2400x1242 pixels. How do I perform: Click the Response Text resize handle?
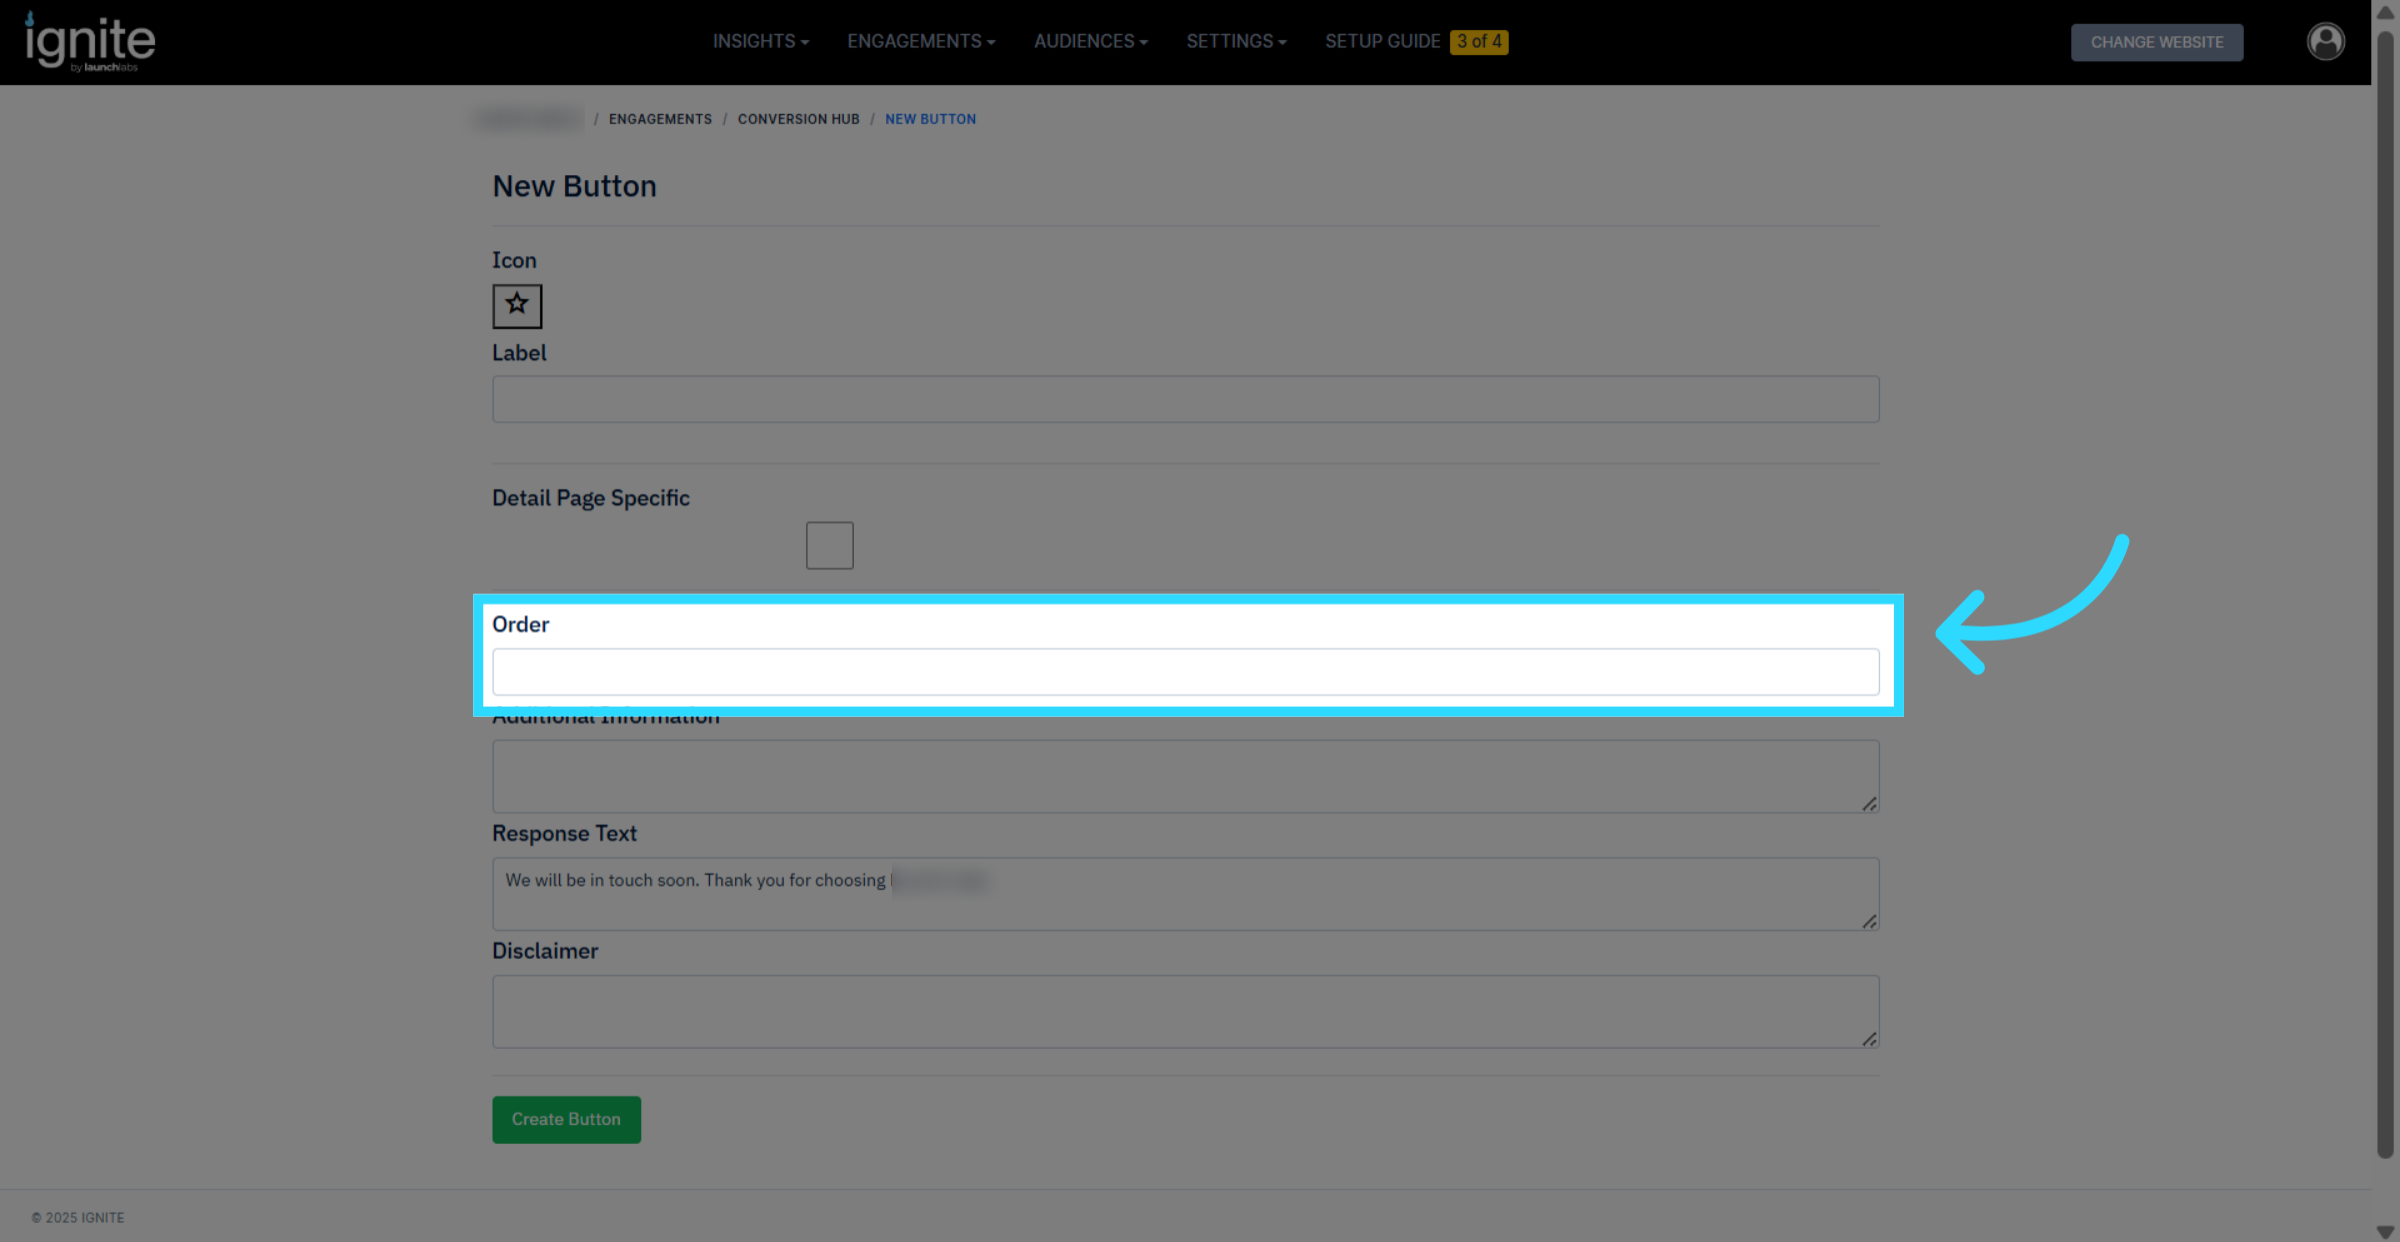(1869, 921)
